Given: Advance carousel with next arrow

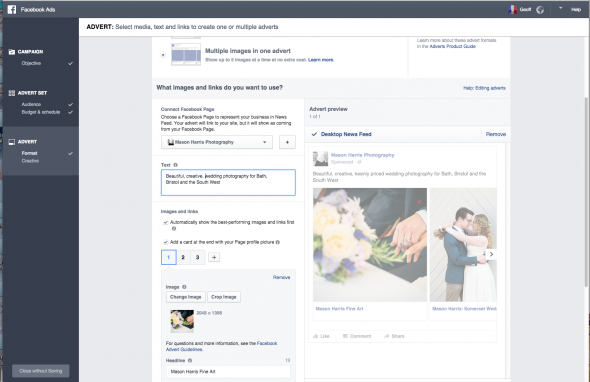Looking at the screenshot, I should tap(491, 254).
